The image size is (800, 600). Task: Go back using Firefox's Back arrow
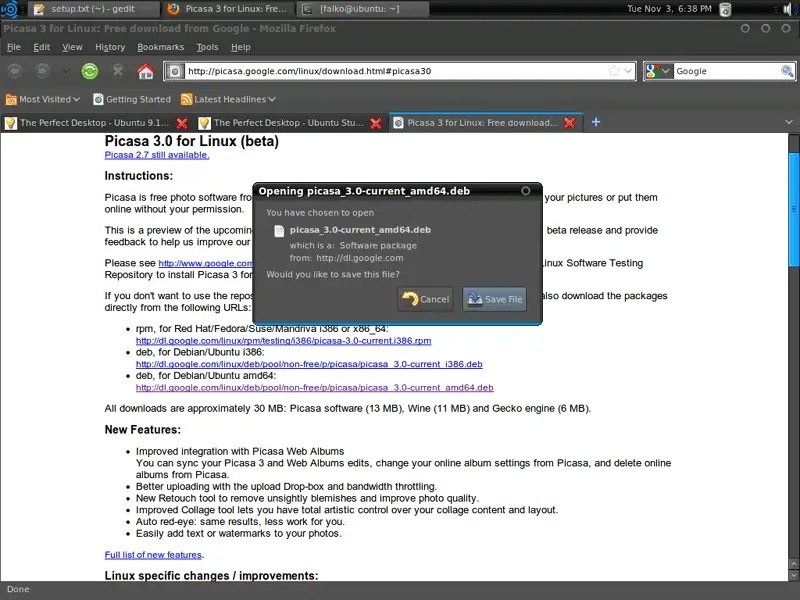[x=15, y=71]
